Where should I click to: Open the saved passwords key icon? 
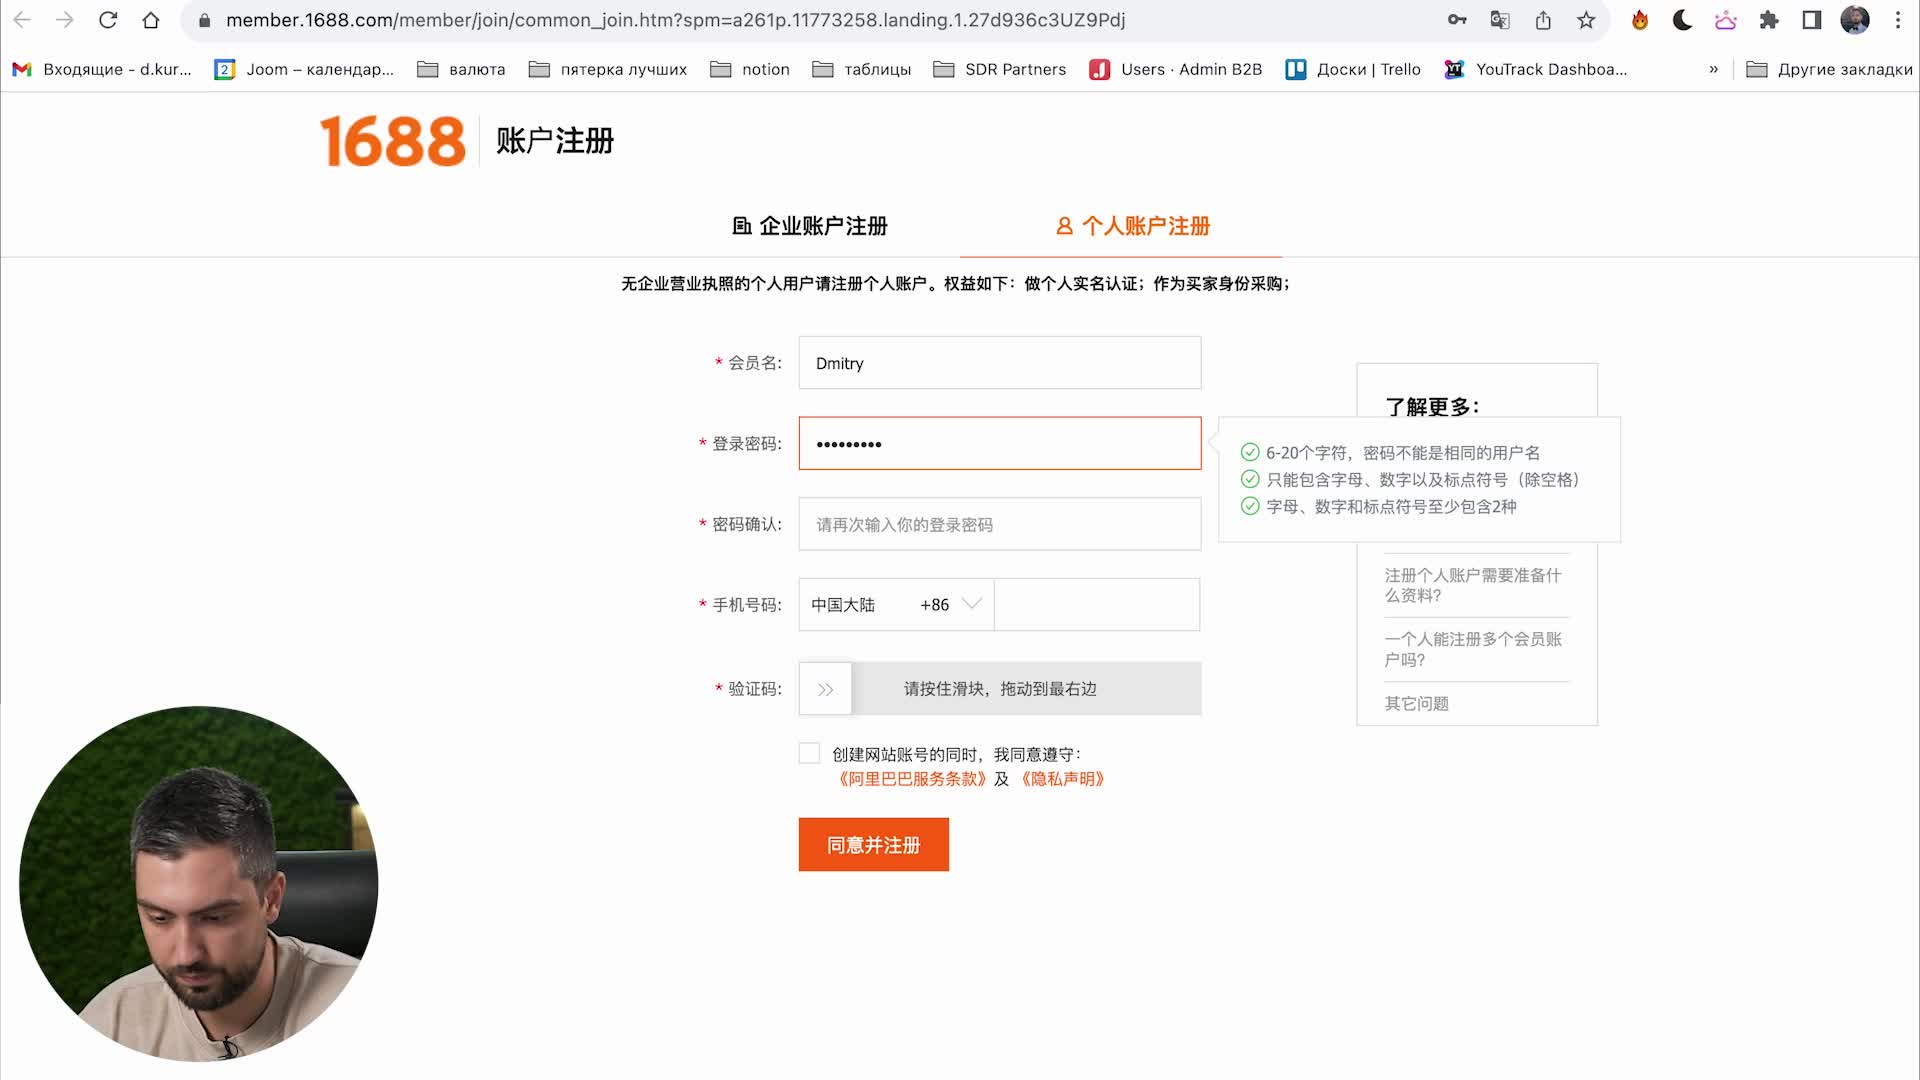pos(1457,20)
